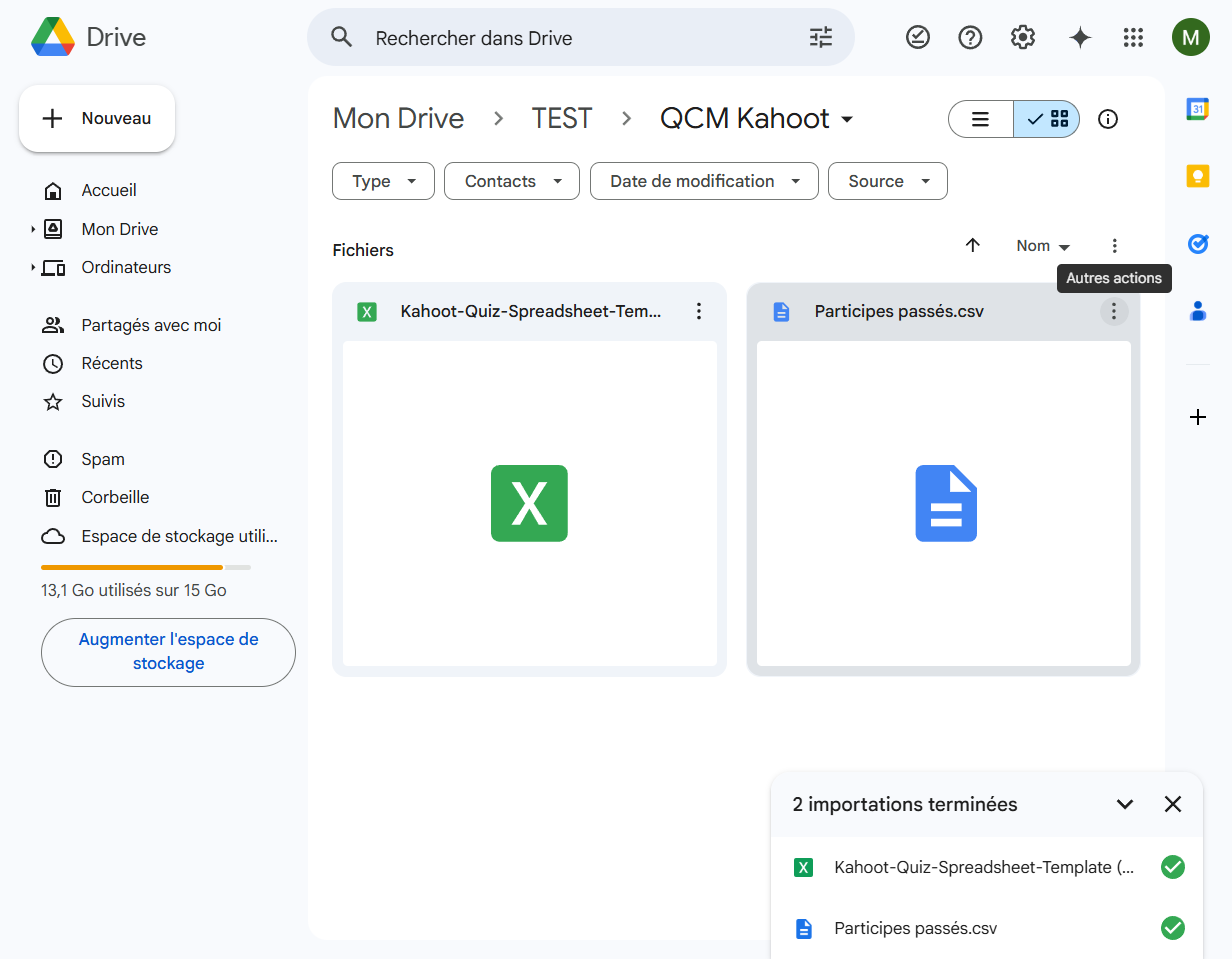
Task: Open Autres actions for Participes passés.csv
Action: 1114,311
